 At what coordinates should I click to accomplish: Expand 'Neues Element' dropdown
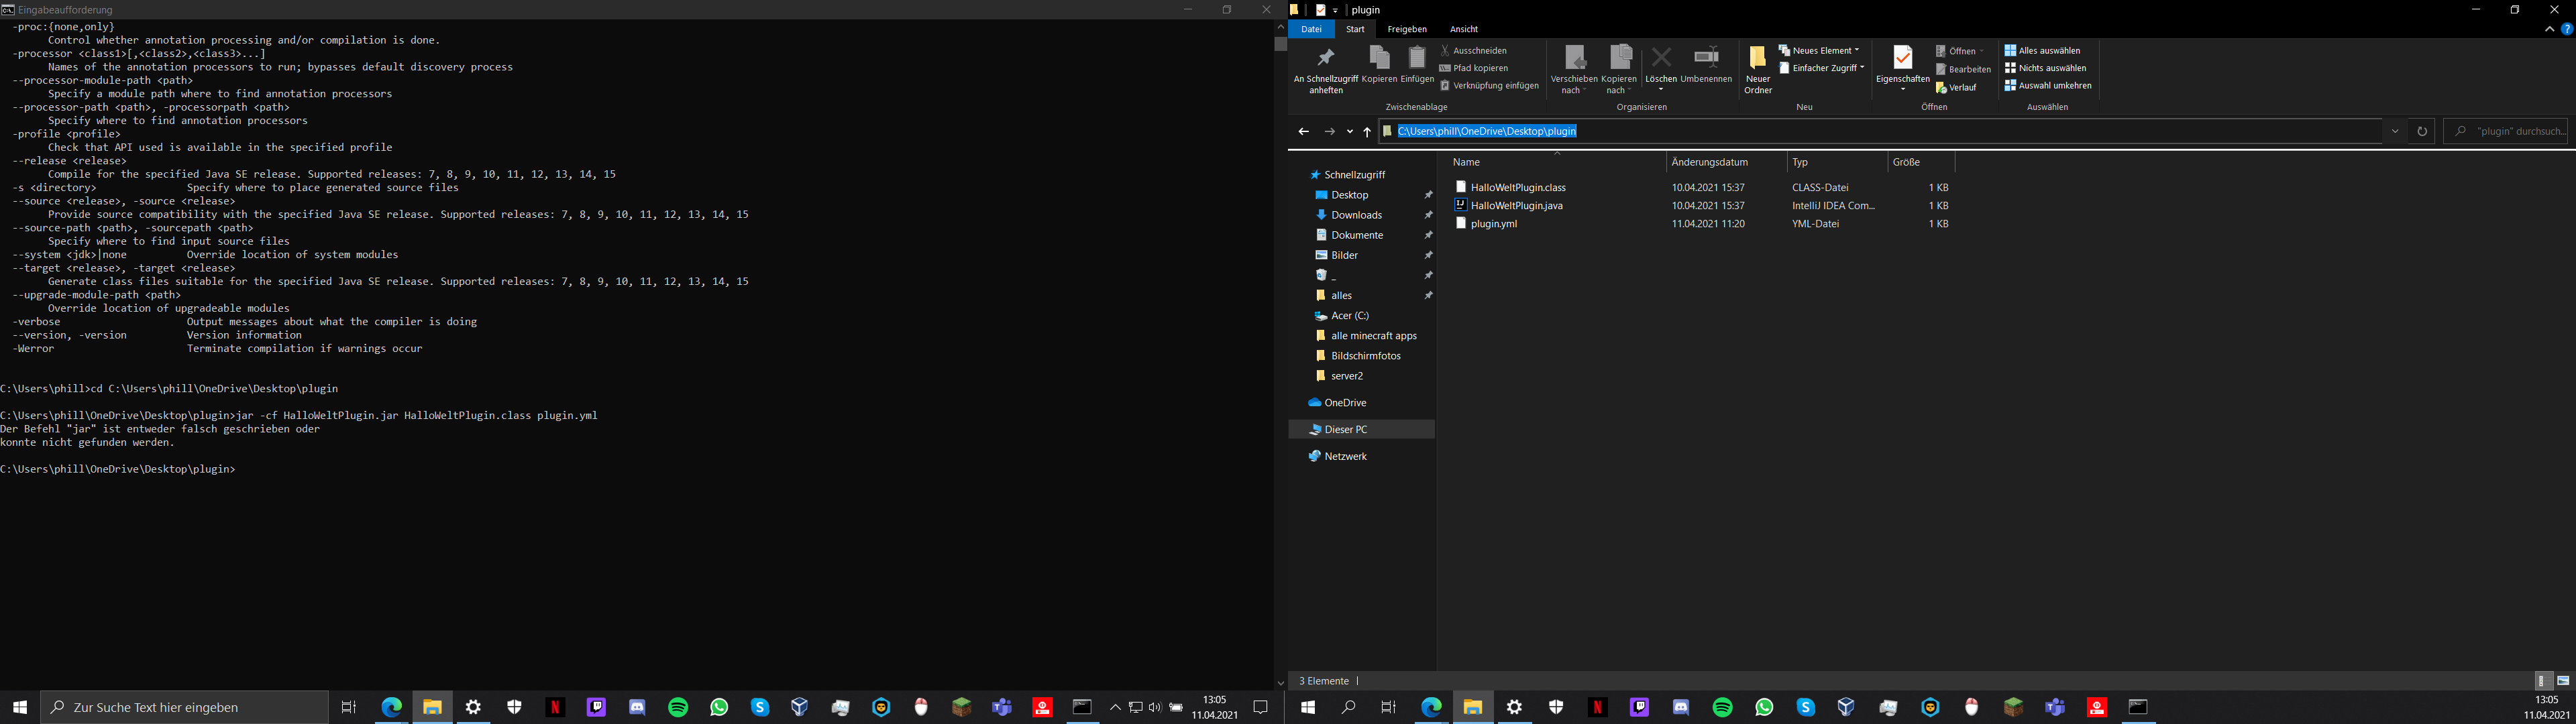[1819, 51]
